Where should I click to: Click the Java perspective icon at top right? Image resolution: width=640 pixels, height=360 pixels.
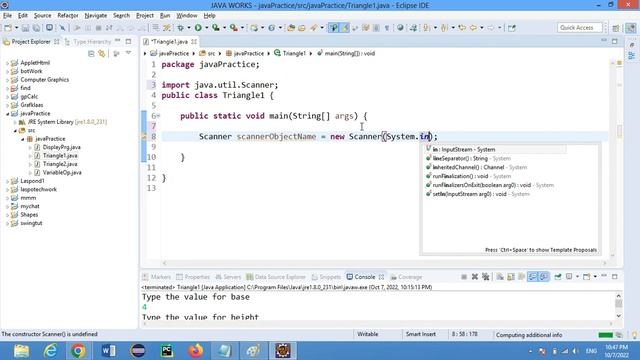(631, 28)
